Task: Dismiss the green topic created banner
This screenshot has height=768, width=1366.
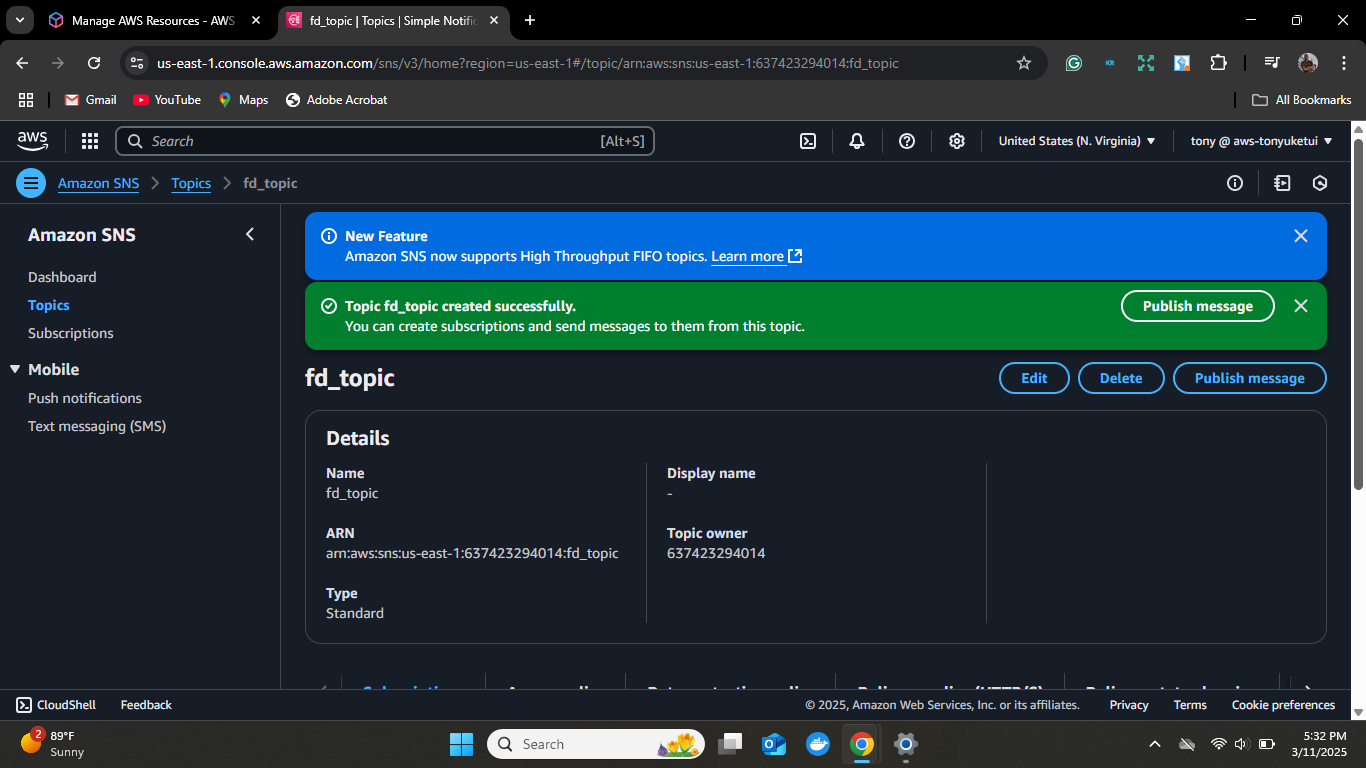Action: tap(1301, 306)
